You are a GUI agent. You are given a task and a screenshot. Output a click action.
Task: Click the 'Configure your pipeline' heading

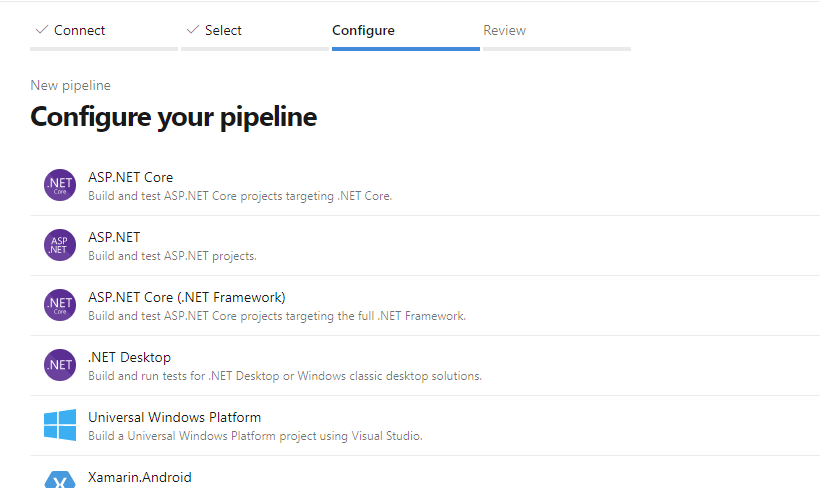click(174, 117)
